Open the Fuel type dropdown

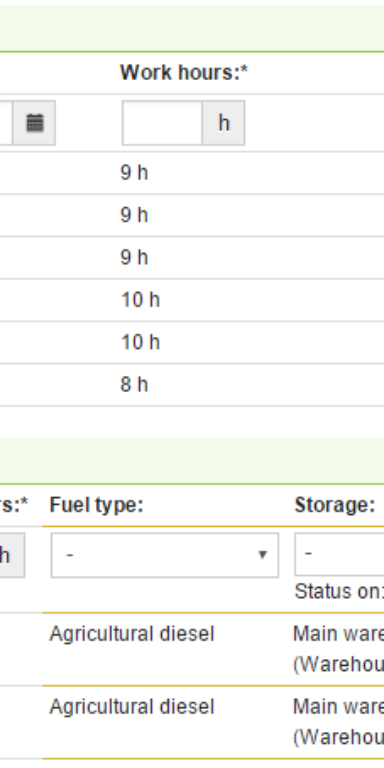[165, 555]
